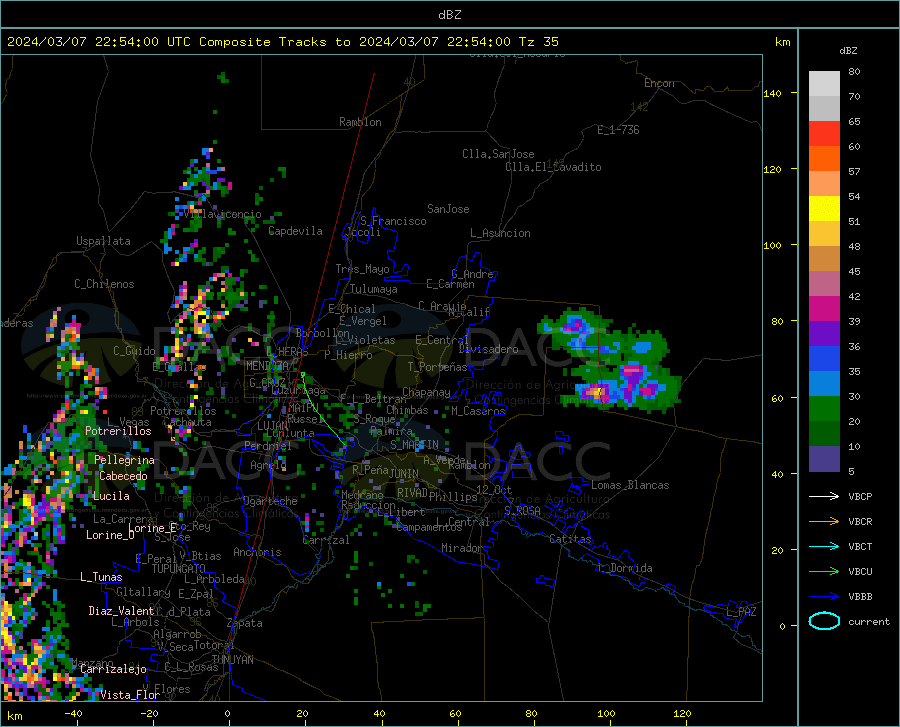Image resolution: width=900 pixels, height=727 pixels.
Task: Click the C_Chilenos map label
Action: click(x=104, y=284)
